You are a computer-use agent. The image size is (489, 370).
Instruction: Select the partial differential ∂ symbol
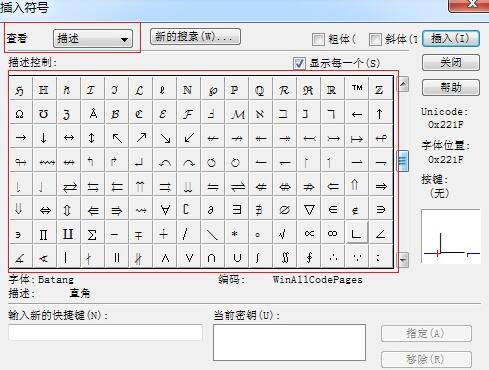[211, 210]
